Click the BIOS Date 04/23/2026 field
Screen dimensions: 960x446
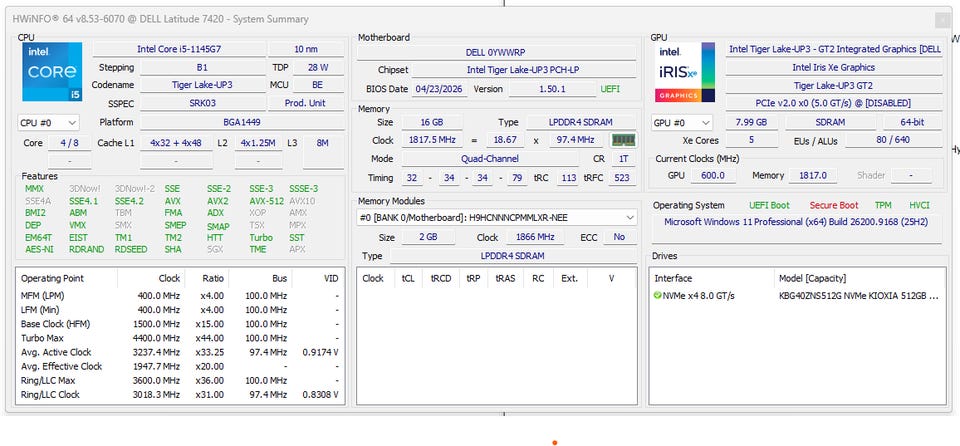pos(440,89)
